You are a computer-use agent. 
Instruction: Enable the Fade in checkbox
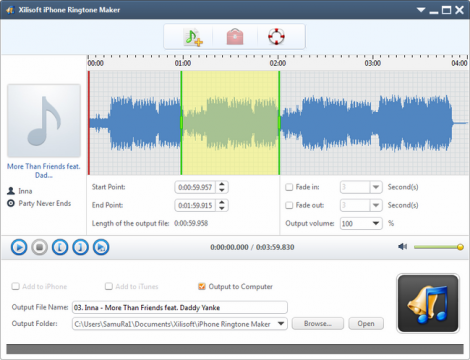click(x=289, y=187)
